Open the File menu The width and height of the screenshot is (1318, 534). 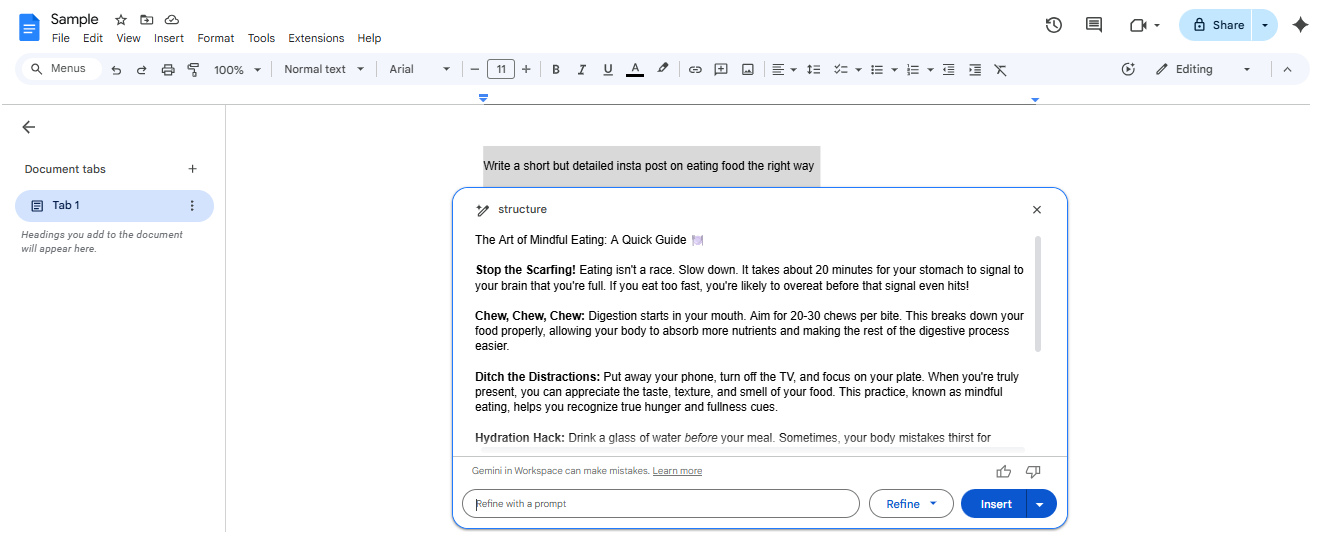click(x=61, y=38)
